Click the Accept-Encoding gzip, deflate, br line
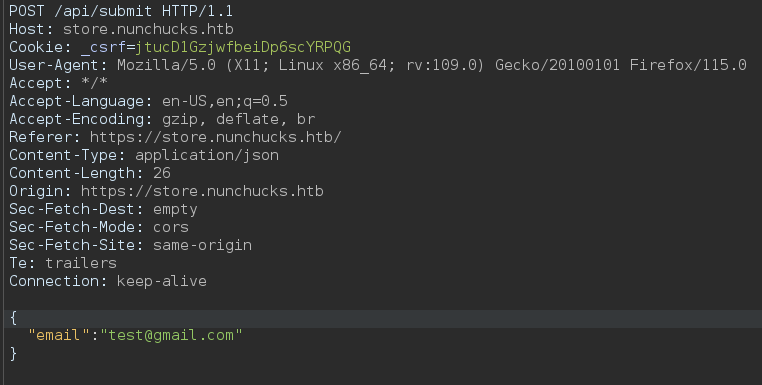Image resolution: width=762 pixels, height=385 pixels. point(162,119)
